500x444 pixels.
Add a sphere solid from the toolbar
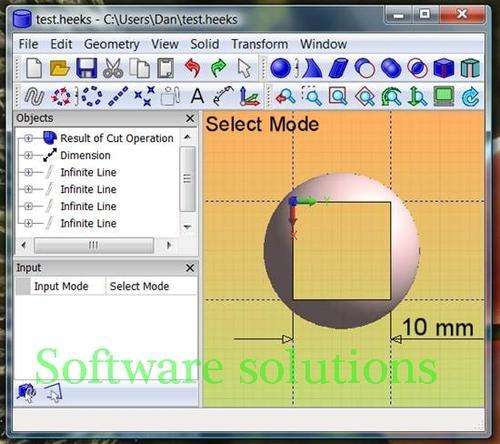(x=280, y=68)
